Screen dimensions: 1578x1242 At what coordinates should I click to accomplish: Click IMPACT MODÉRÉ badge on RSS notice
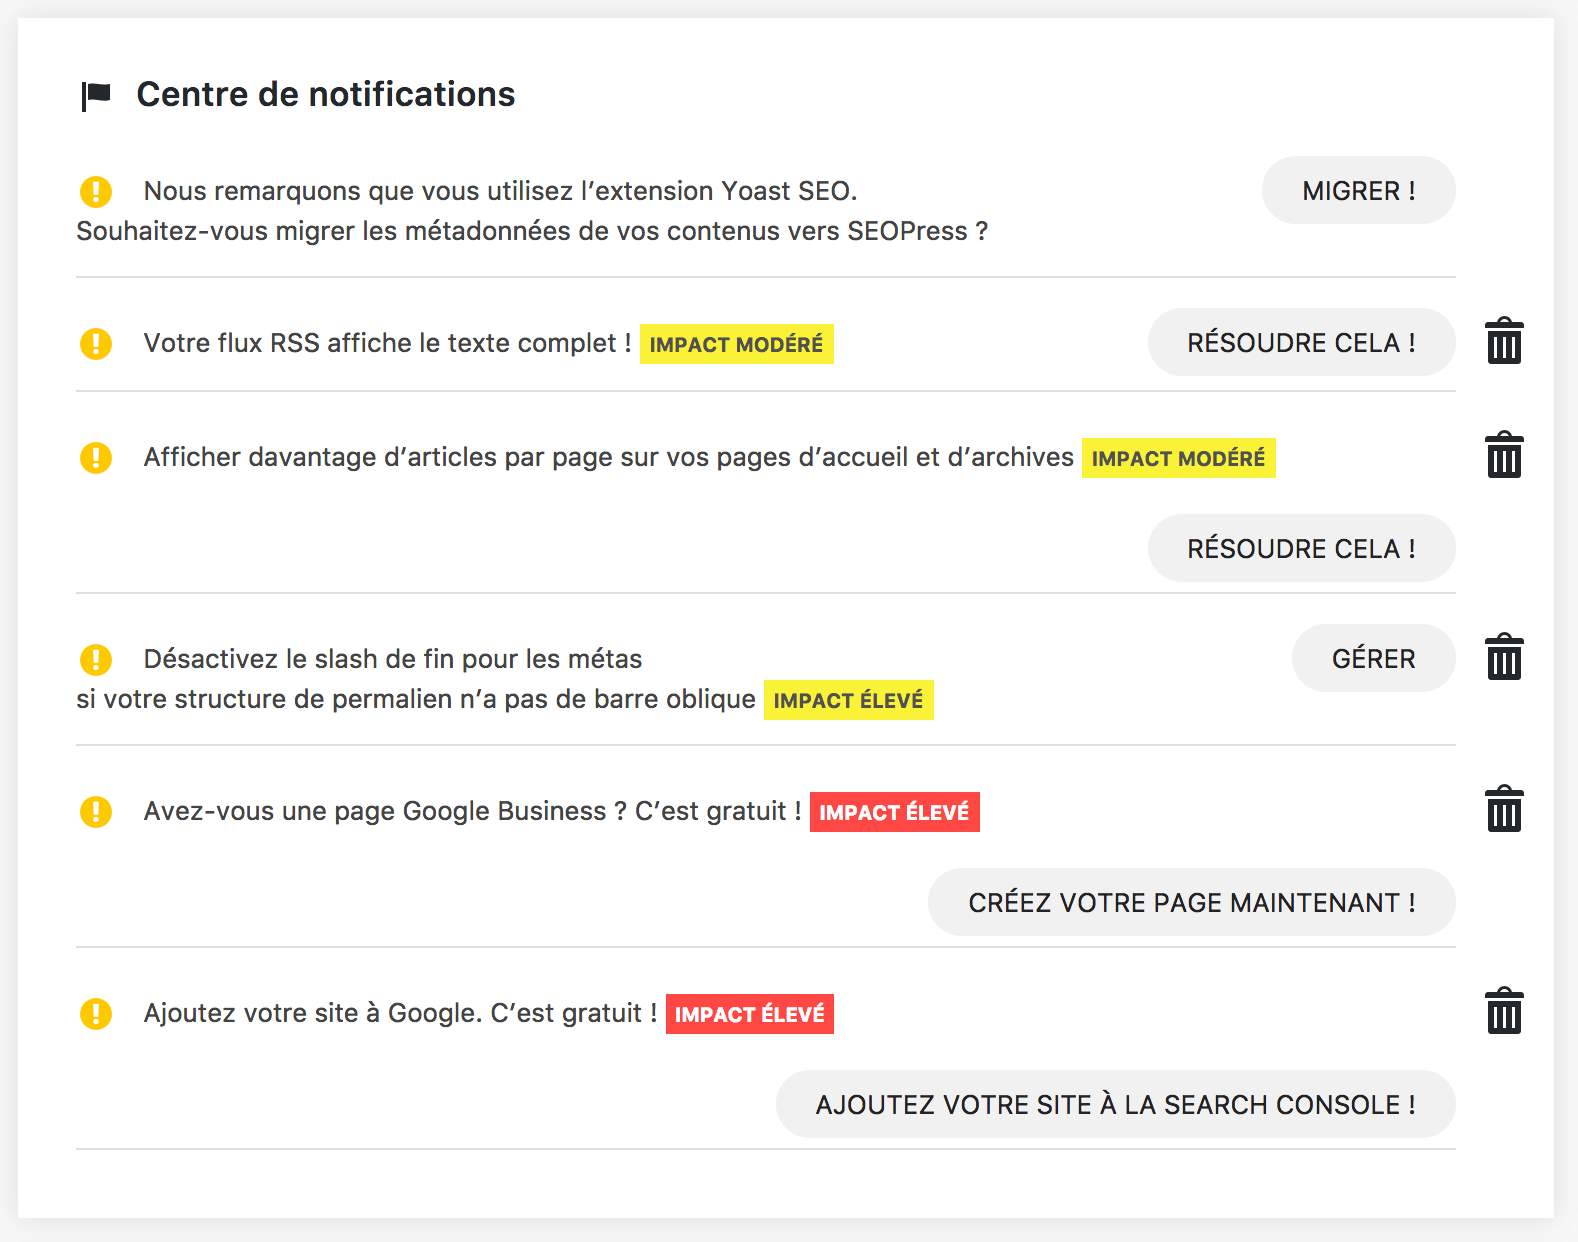[x=736, y=345]
